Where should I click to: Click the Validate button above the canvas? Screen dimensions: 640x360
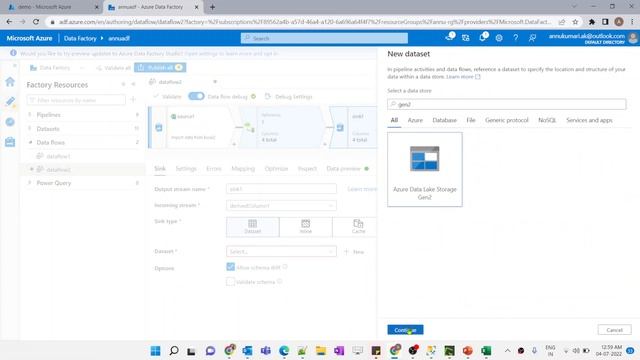pyautogui.click(x=167, y=96)
